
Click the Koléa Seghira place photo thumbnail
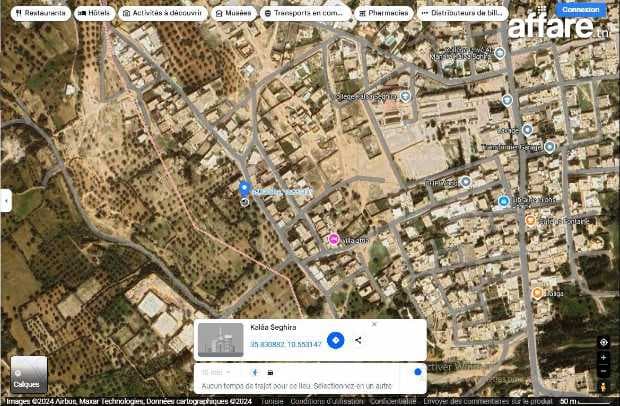click(x=221, y=340)
